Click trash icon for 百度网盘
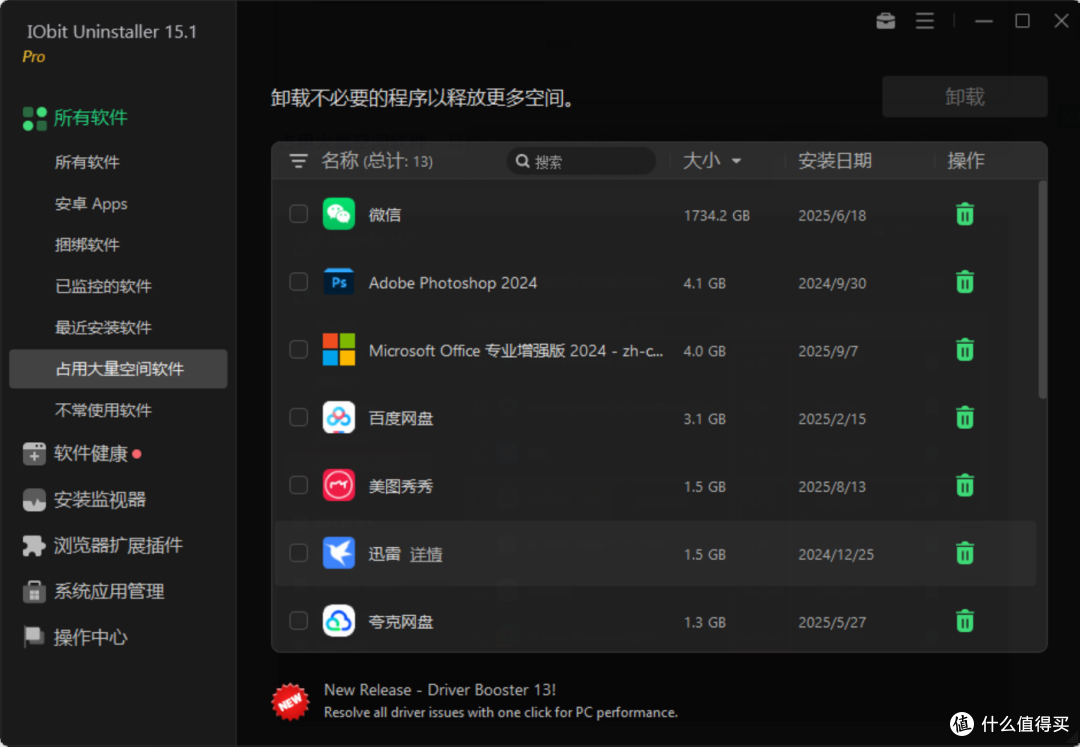The image size is (1080, 747). click(x=964, y=417)
